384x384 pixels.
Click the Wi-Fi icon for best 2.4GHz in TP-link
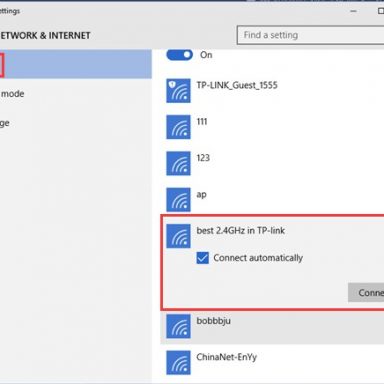click(x=178, y=236)
